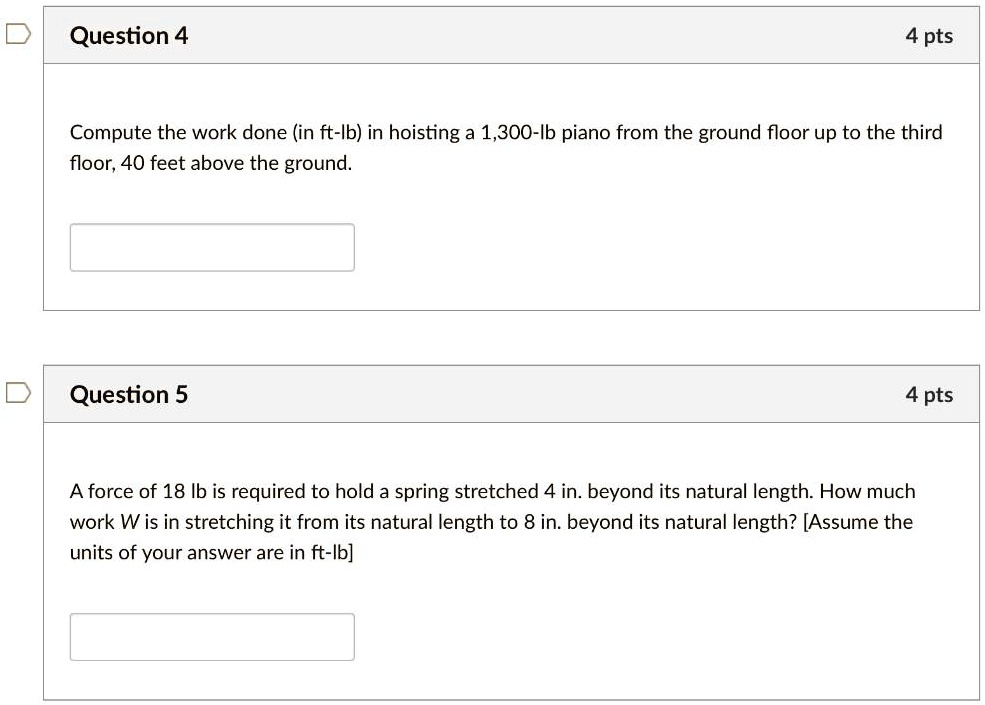The height and width of the screenshot is (705, 985).
Task: Click the word 'piano' in Question 4
Action: click(586, 133)
